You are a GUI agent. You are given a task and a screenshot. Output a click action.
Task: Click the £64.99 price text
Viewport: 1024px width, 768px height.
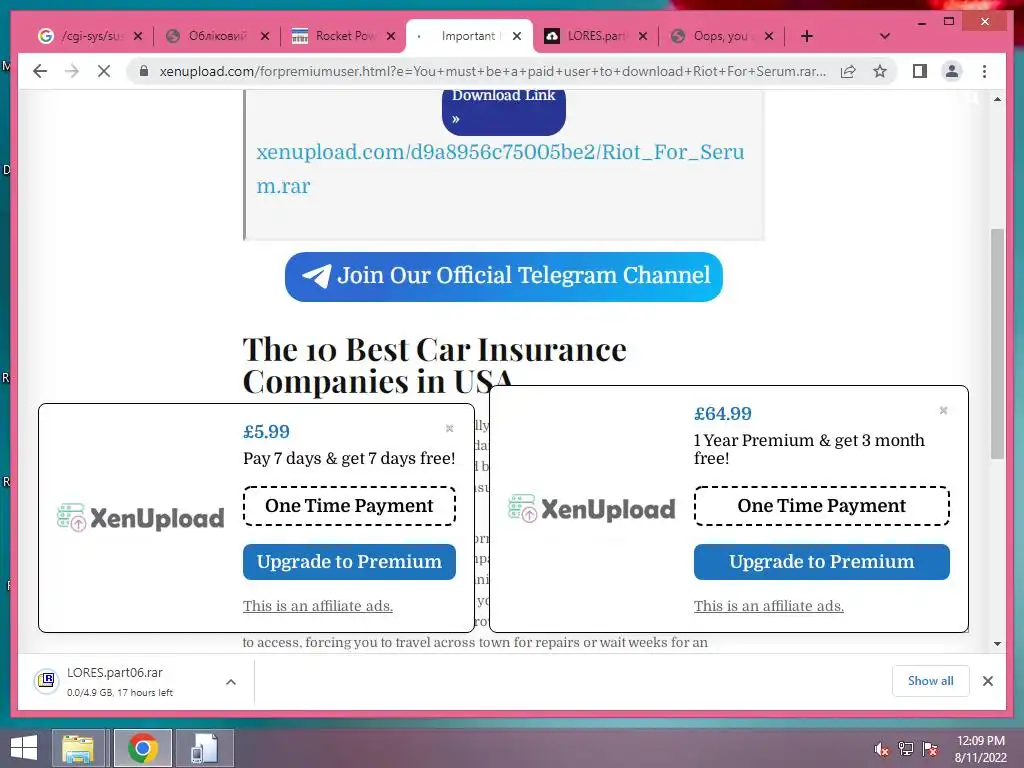(723, 413)
